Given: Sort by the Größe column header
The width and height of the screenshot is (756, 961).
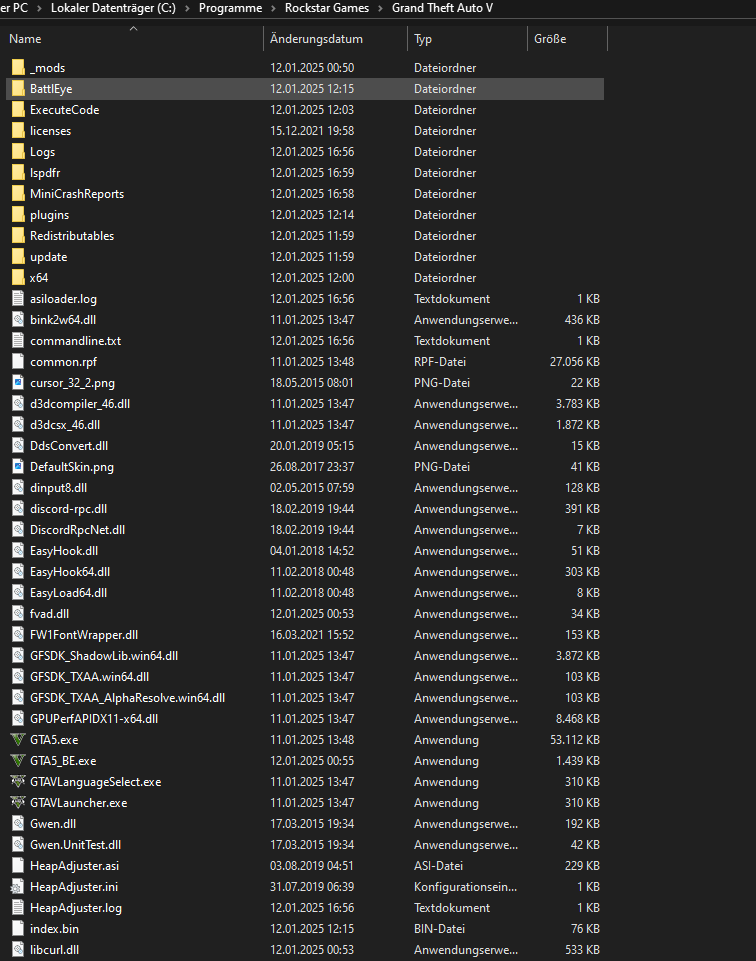Looking at the screenshot, I should [567, 39].
